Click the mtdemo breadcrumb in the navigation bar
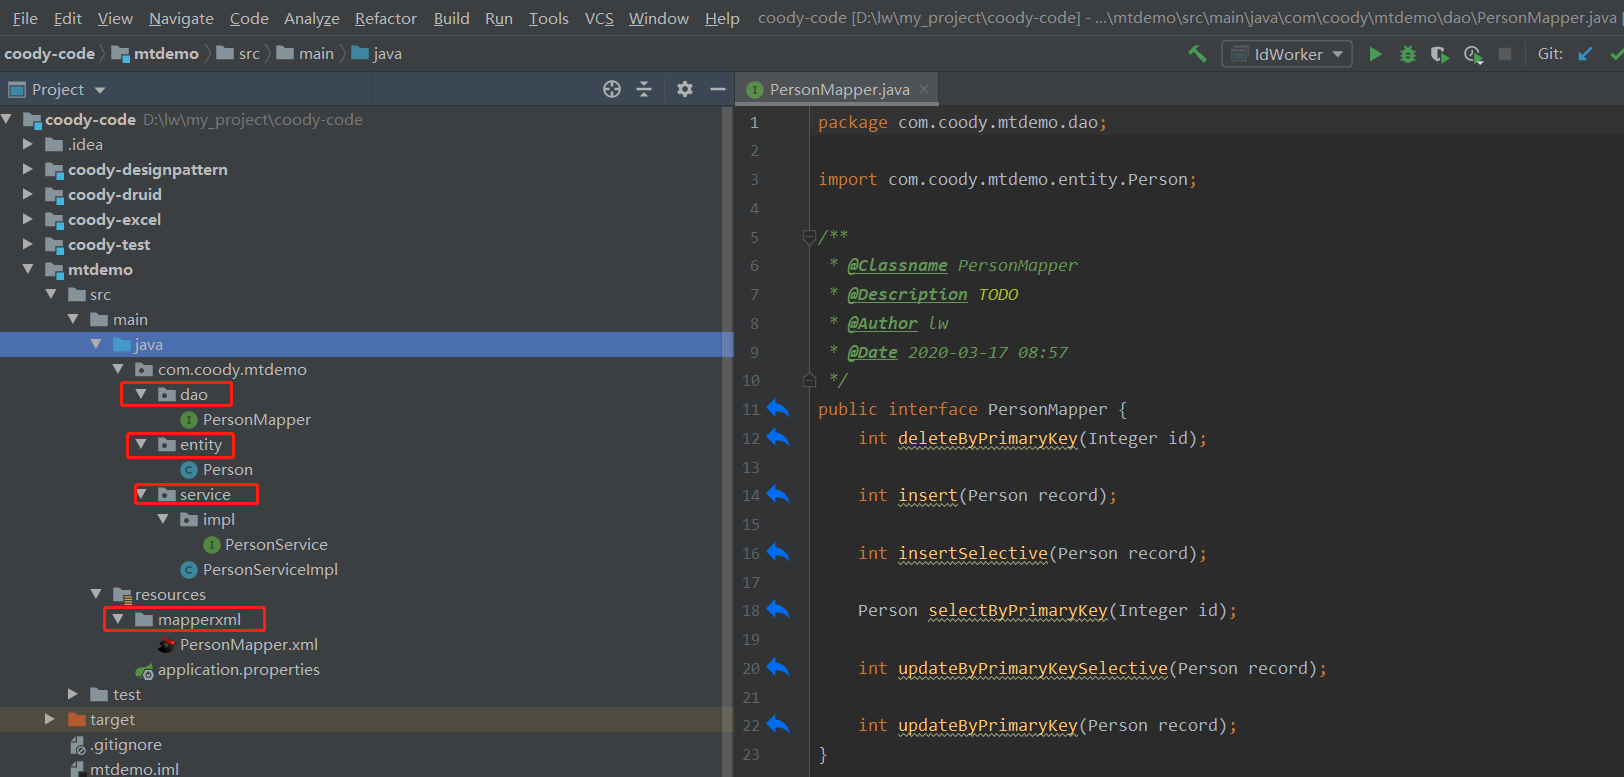1624x777 pixels. (165, 54)
